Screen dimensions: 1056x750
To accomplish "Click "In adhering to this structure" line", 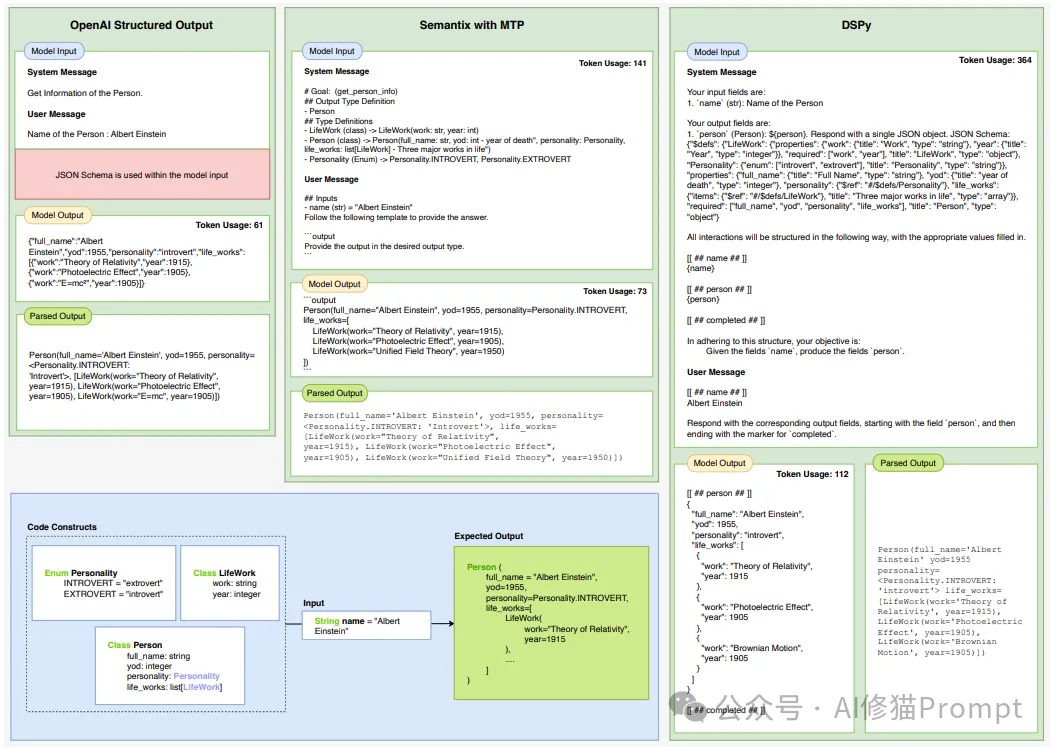I will 773,341.
